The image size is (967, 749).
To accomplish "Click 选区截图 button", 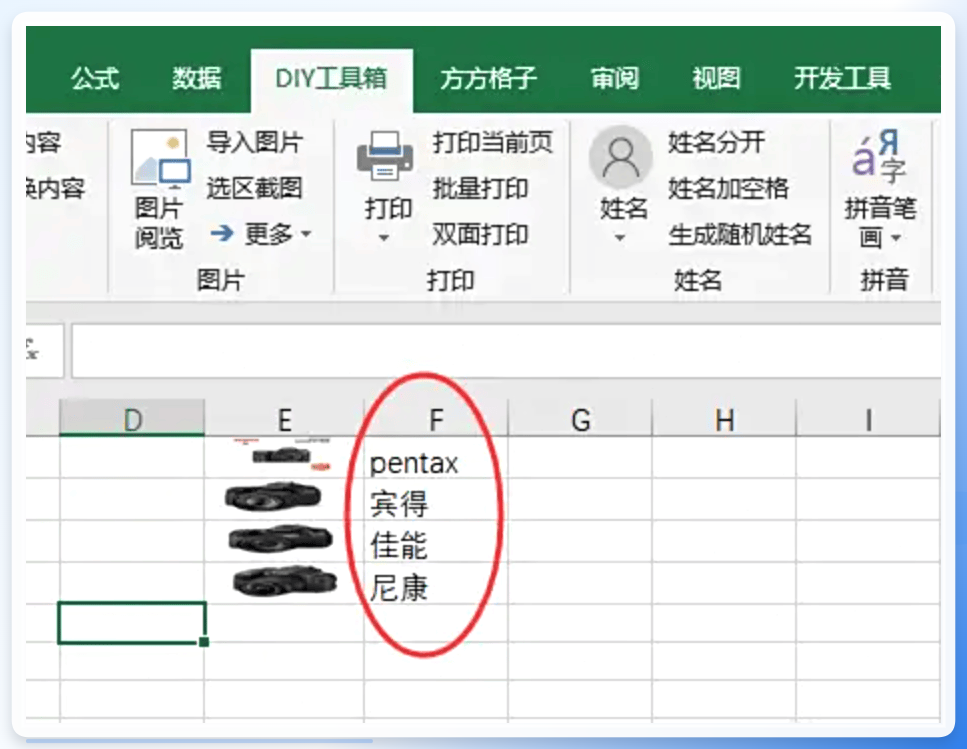I will click(x=254, y=188).
